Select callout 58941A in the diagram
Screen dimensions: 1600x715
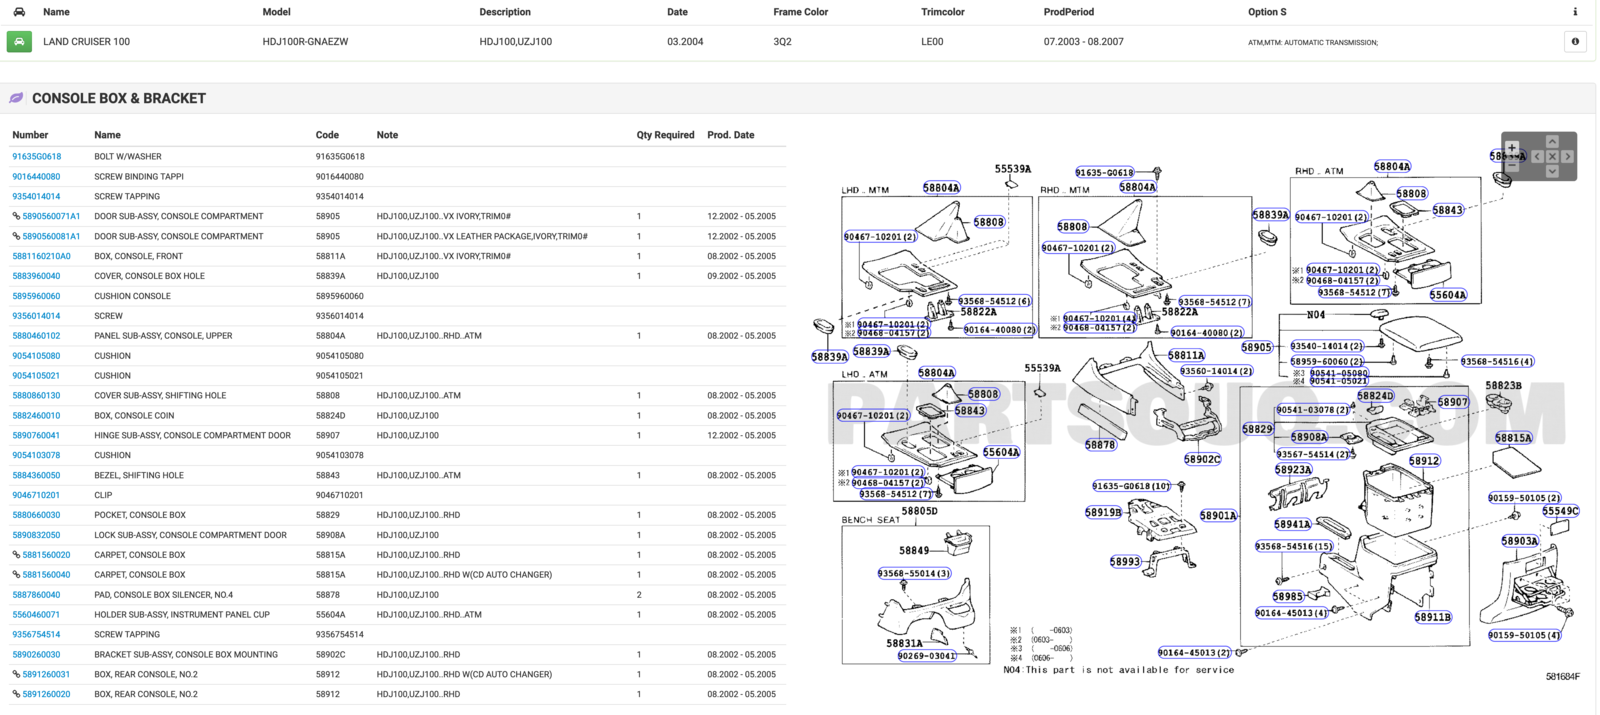[1292, 524]
